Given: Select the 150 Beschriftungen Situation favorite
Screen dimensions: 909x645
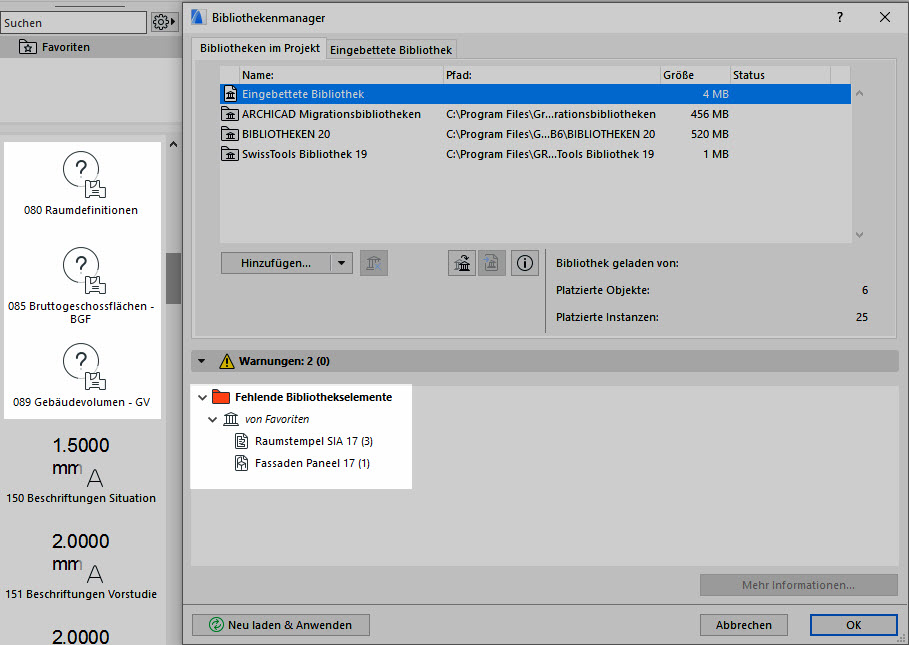Looking at the screenshot, I should (81, 470).
